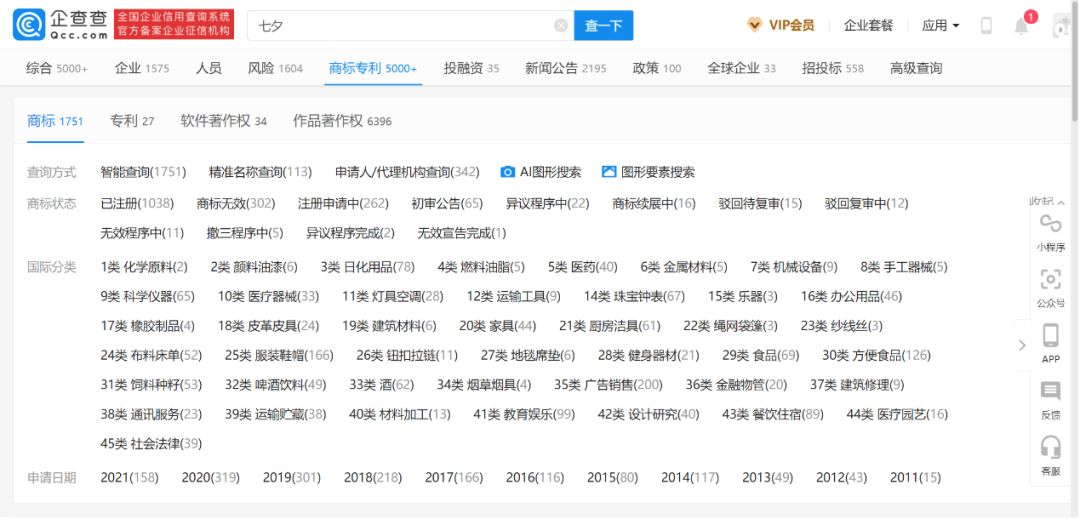Select the 作品著作权 sub-tab
The image size is (1080, 519).
342,121
